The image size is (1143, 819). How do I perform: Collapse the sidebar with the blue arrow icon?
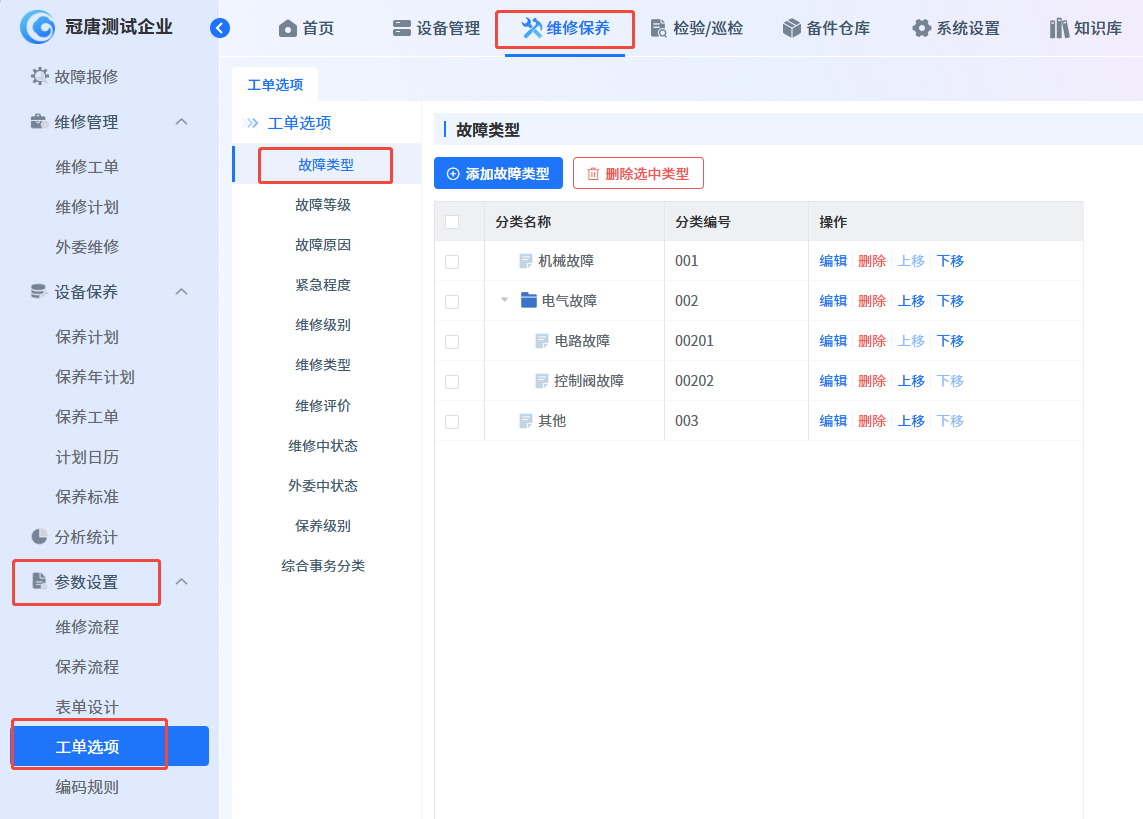pos(220,28)
